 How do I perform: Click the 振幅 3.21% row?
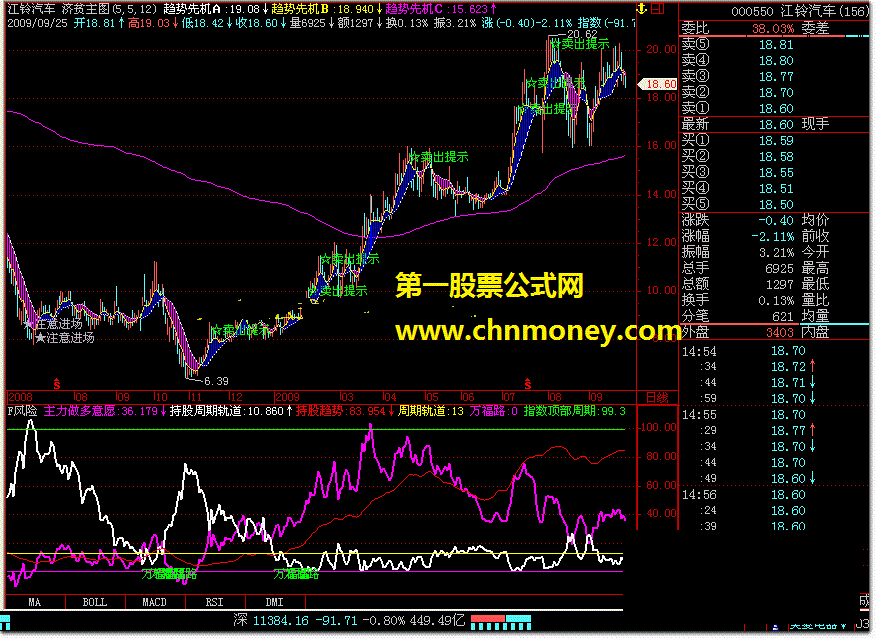(737, 253)
